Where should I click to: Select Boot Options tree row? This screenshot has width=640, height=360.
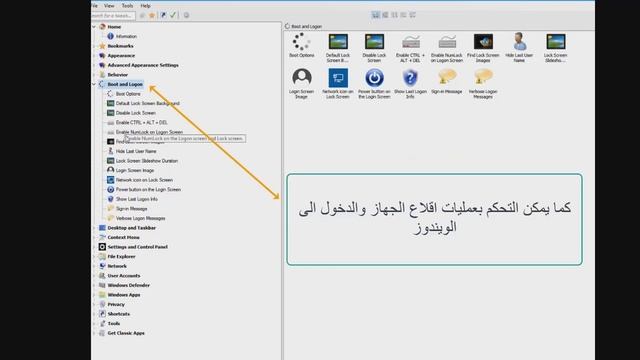pyautogui.click(x=128, y=94)
